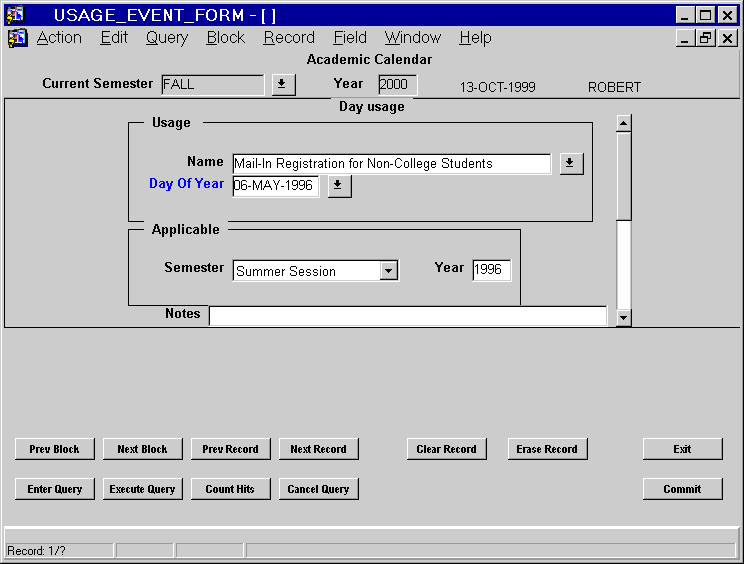
Task: Click the Count Hits button
Action: [231, 489]
